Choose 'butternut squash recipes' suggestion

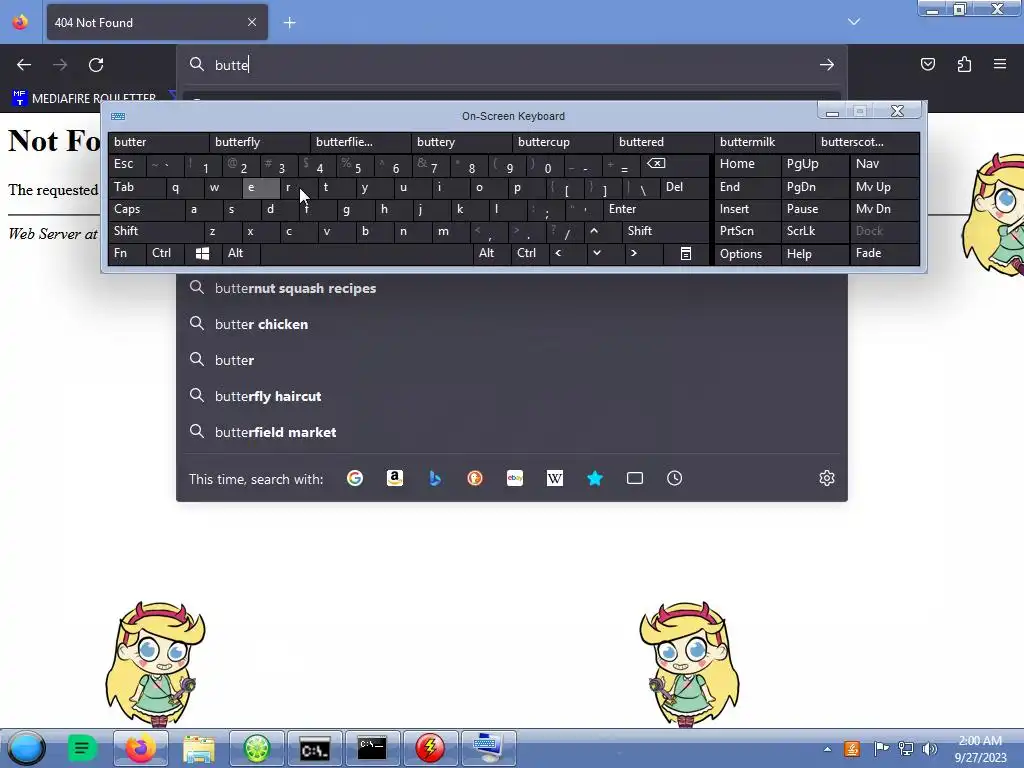[512, 288]
